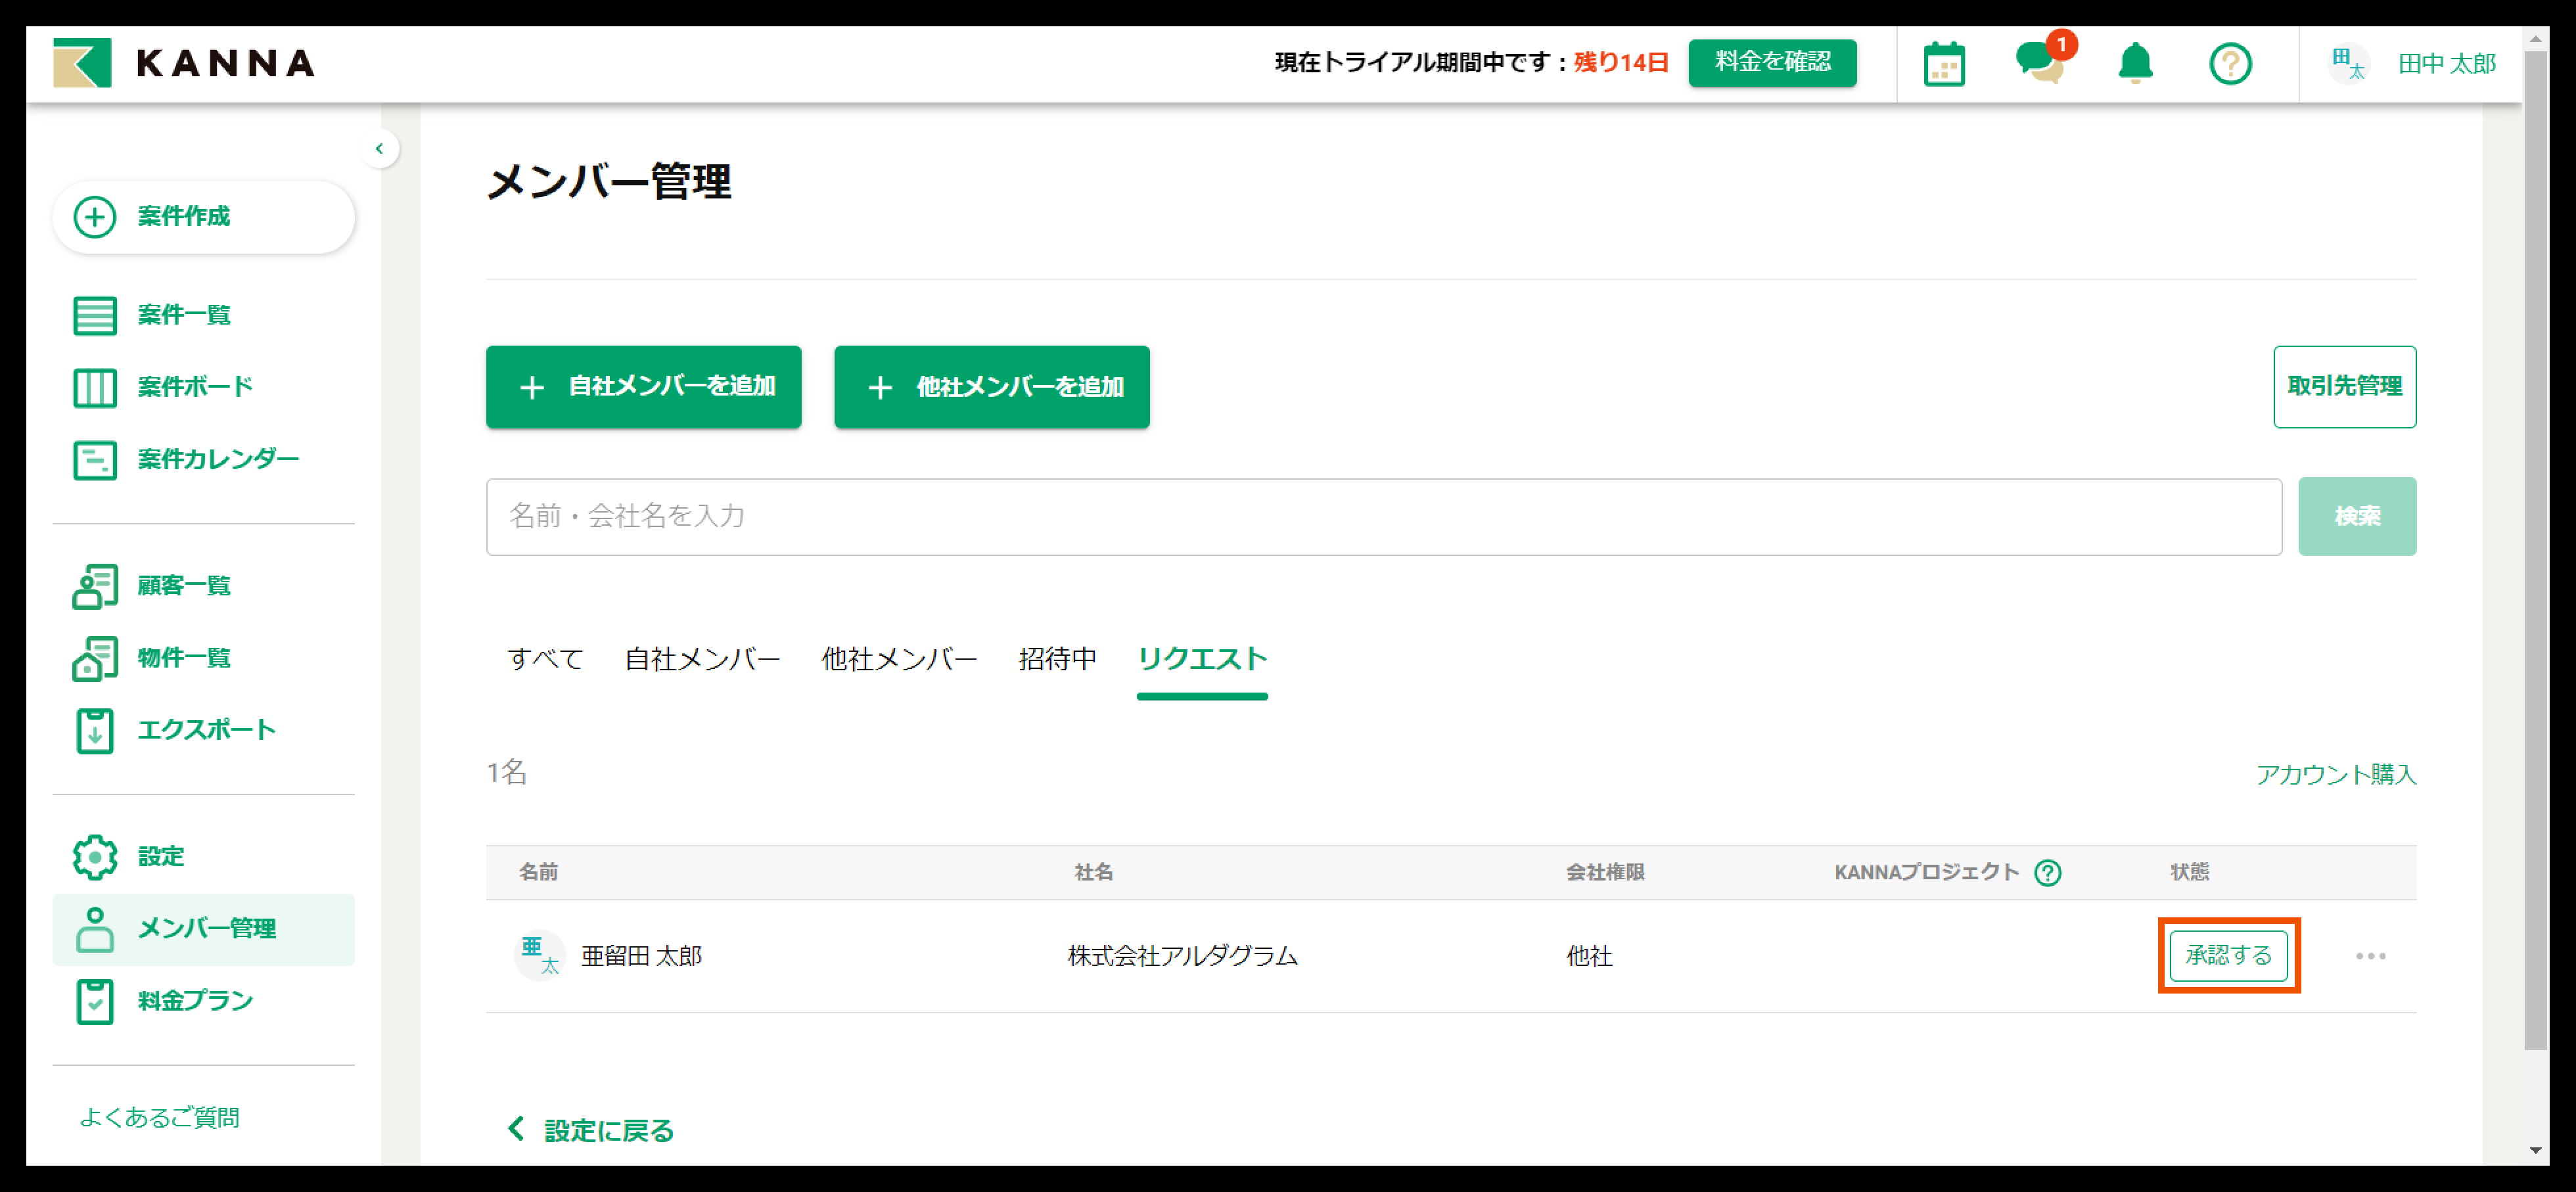Switch to 招待中 tab

click(x=1057, y=659)
